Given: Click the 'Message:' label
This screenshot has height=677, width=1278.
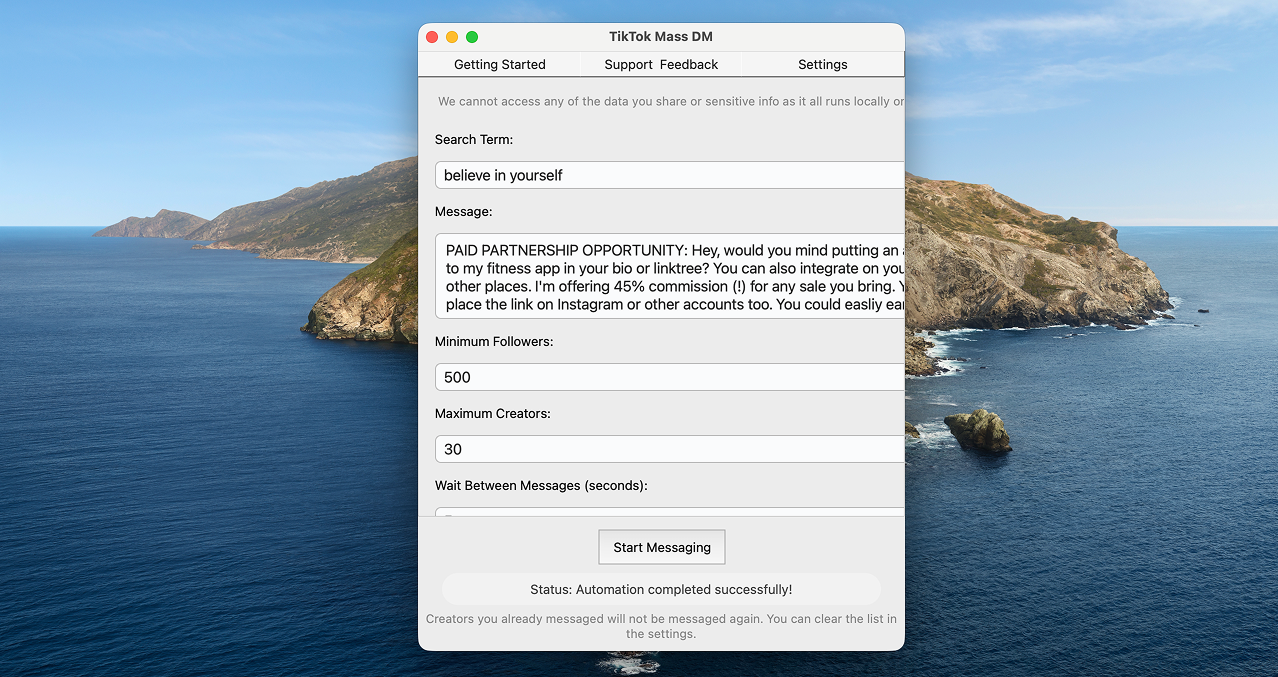Looking at the screenshot, I should click(x=464, y=211).
